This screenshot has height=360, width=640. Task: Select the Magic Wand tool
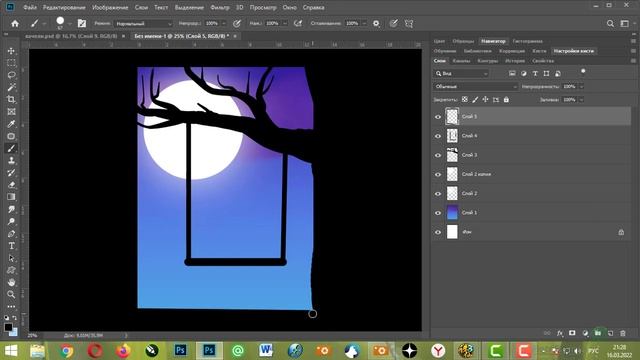coord(11,87)
